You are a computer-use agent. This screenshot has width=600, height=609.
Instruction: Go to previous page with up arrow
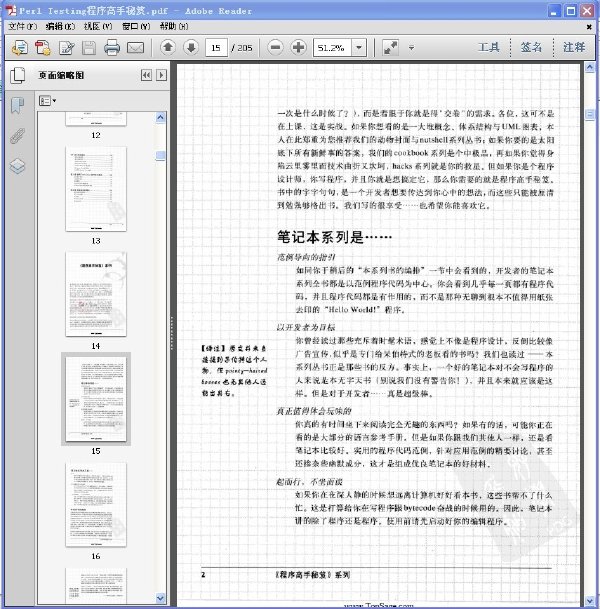[x=168, y=47]
